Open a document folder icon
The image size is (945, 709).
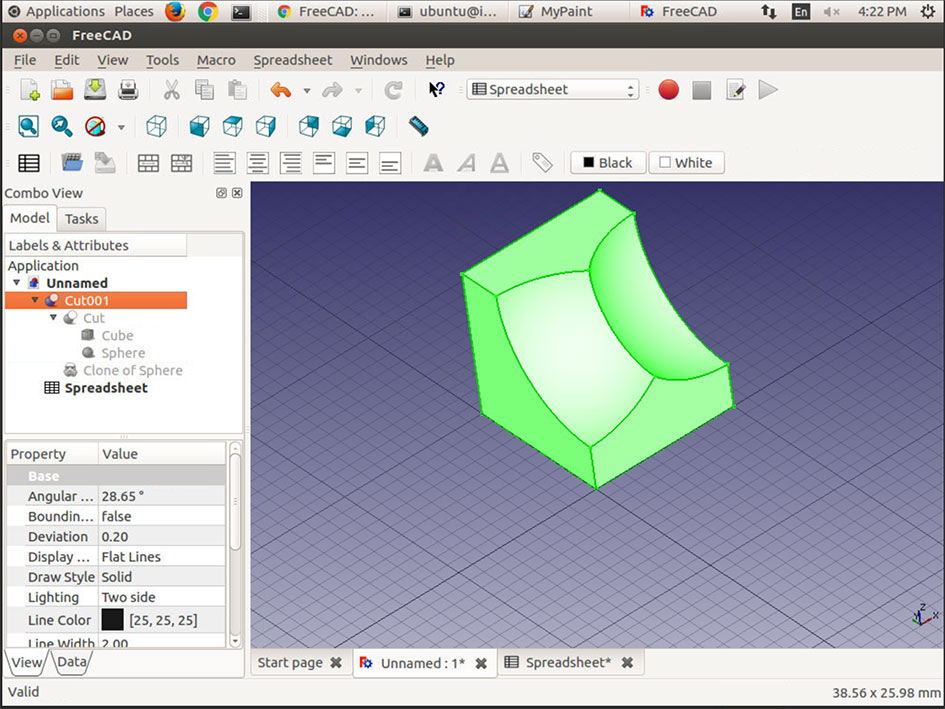(x=62, y=90)
